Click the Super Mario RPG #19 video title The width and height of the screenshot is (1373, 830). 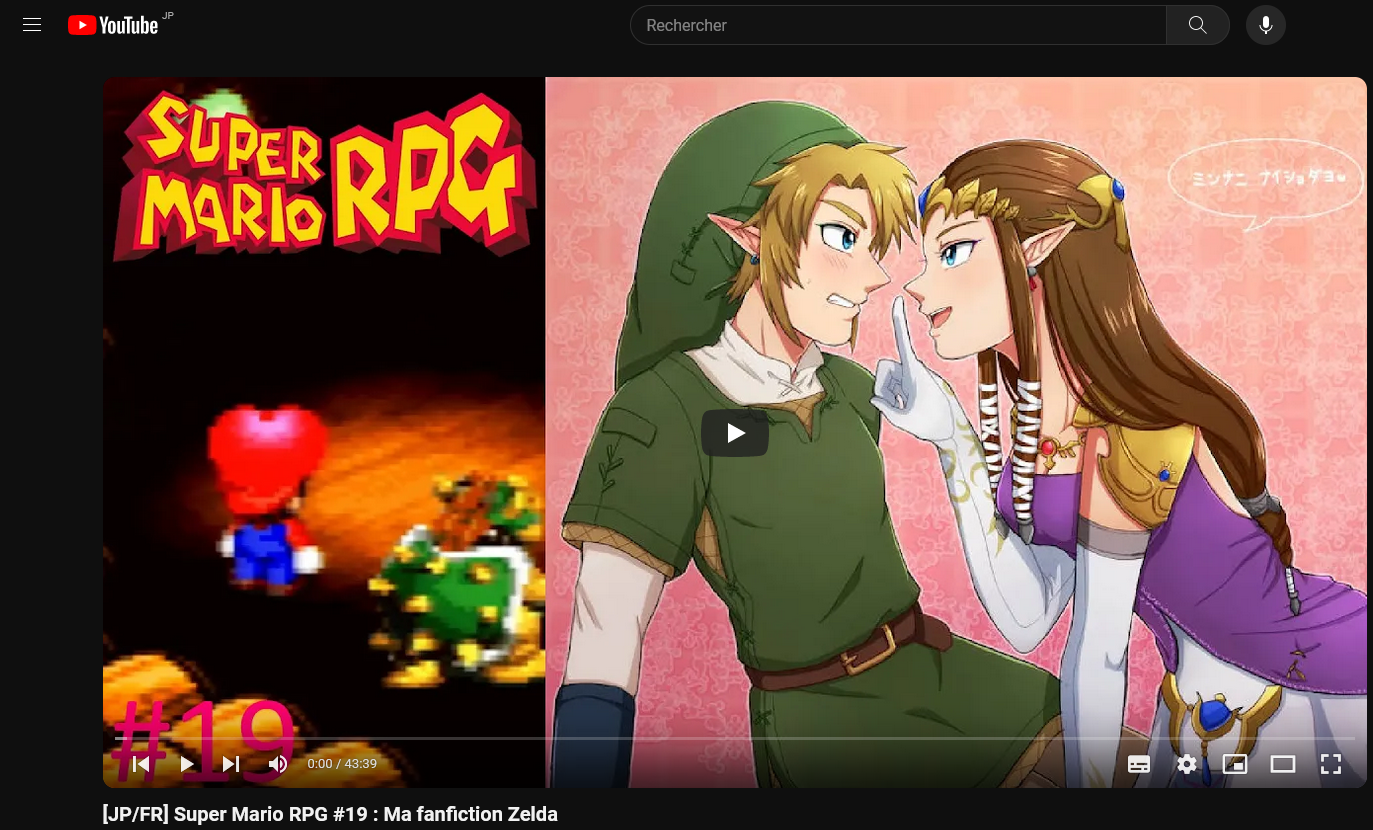coord(330,814)
